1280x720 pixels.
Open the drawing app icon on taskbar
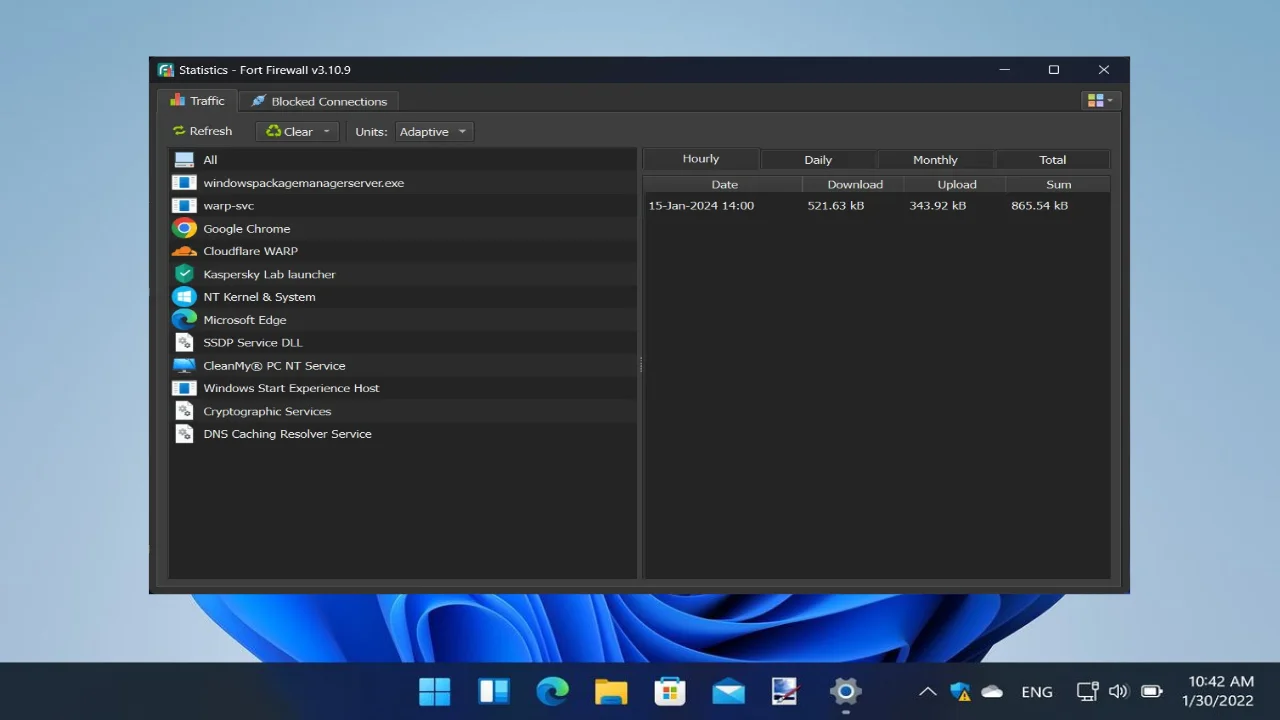786,691
